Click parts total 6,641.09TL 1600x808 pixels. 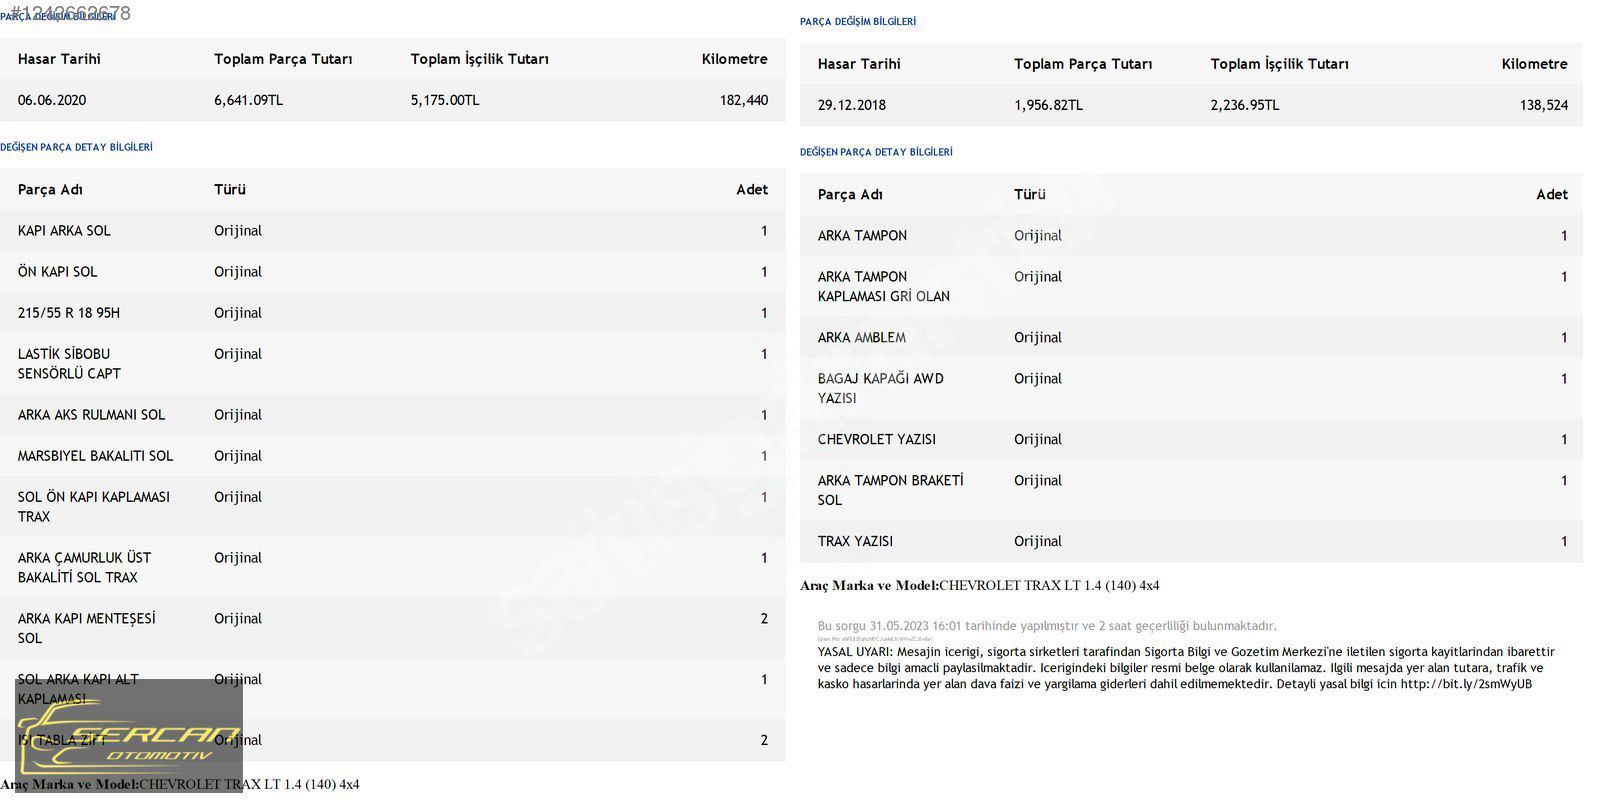coord(248,100)
